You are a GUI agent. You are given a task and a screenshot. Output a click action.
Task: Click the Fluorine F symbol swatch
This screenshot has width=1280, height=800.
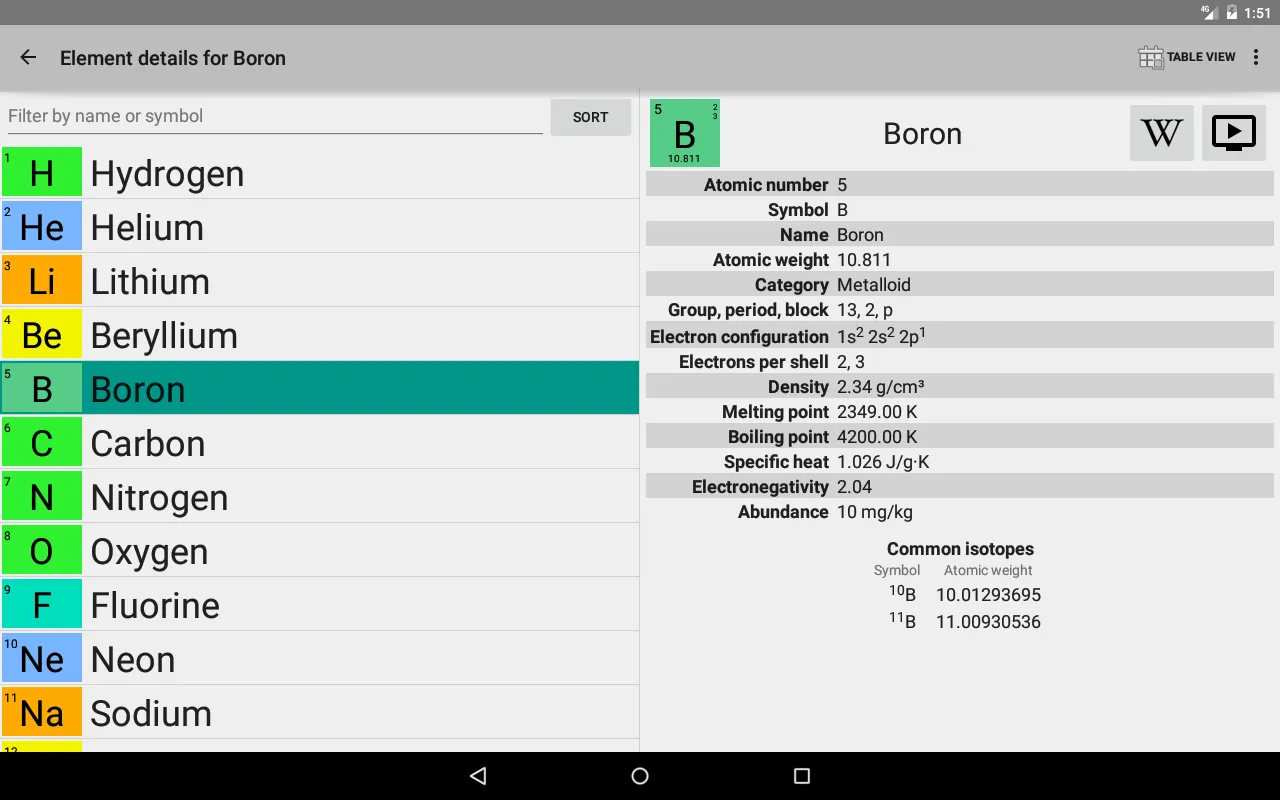42,605
